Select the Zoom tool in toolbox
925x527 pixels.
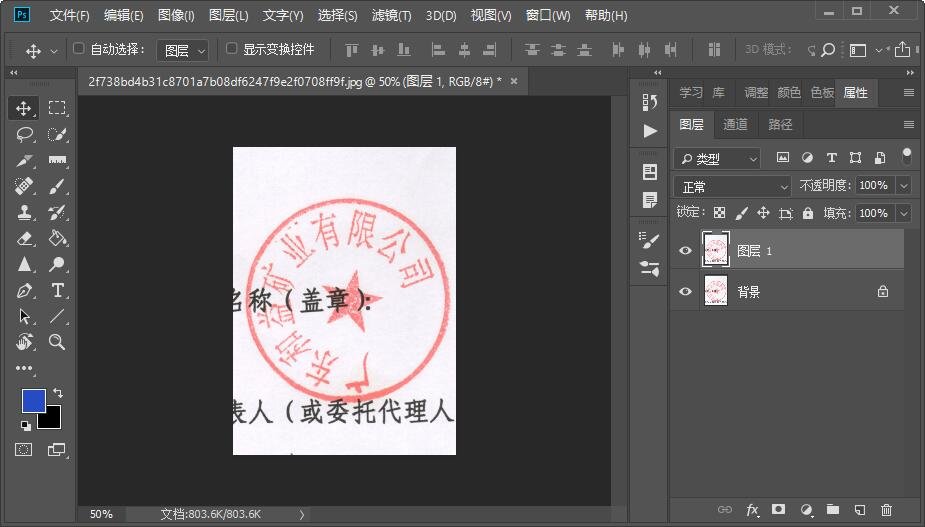pos(57,342)
